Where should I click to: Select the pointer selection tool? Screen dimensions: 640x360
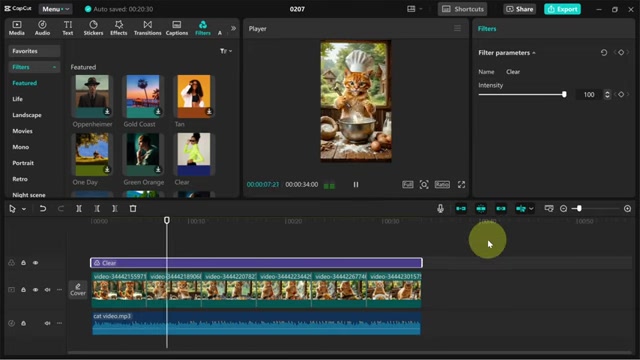pyautogui.click(x=12, y=209)
